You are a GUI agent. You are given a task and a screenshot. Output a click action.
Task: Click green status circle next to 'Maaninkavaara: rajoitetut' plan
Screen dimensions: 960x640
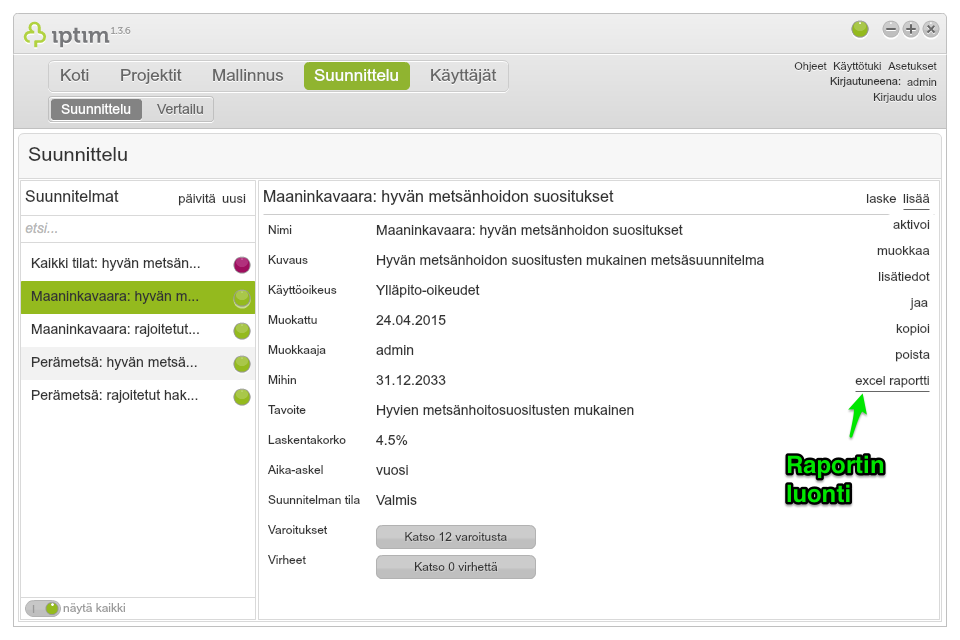click(241, 330)
